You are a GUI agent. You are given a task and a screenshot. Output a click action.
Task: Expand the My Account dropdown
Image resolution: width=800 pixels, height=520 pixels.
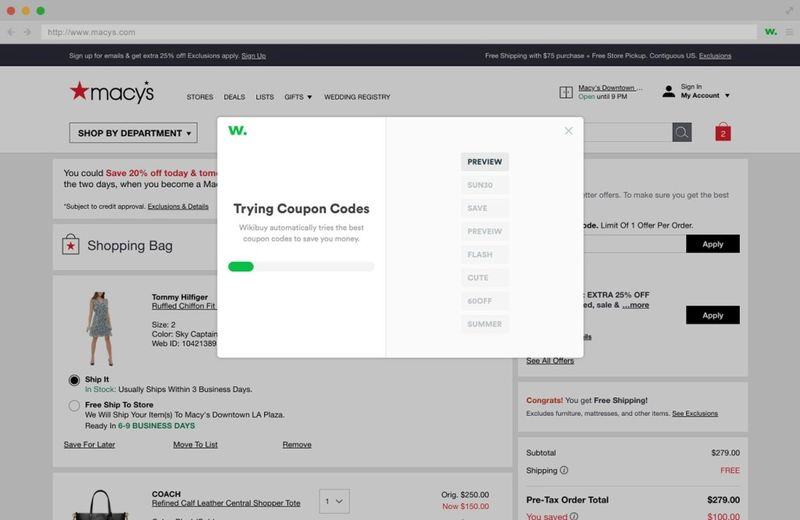tap(705, 95)
